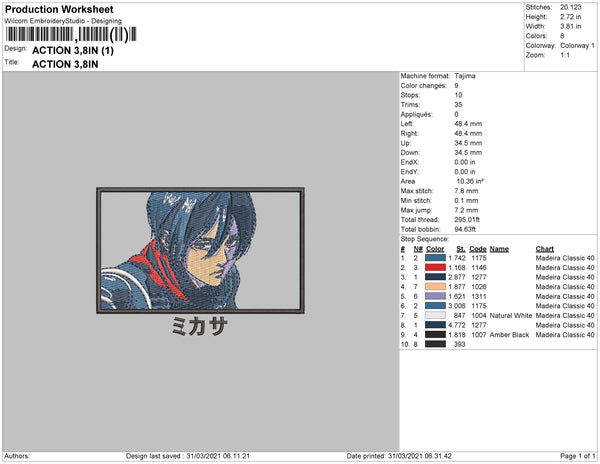Click the 'Up:' measurement label

pyautogui.click(x=406, y=143)
